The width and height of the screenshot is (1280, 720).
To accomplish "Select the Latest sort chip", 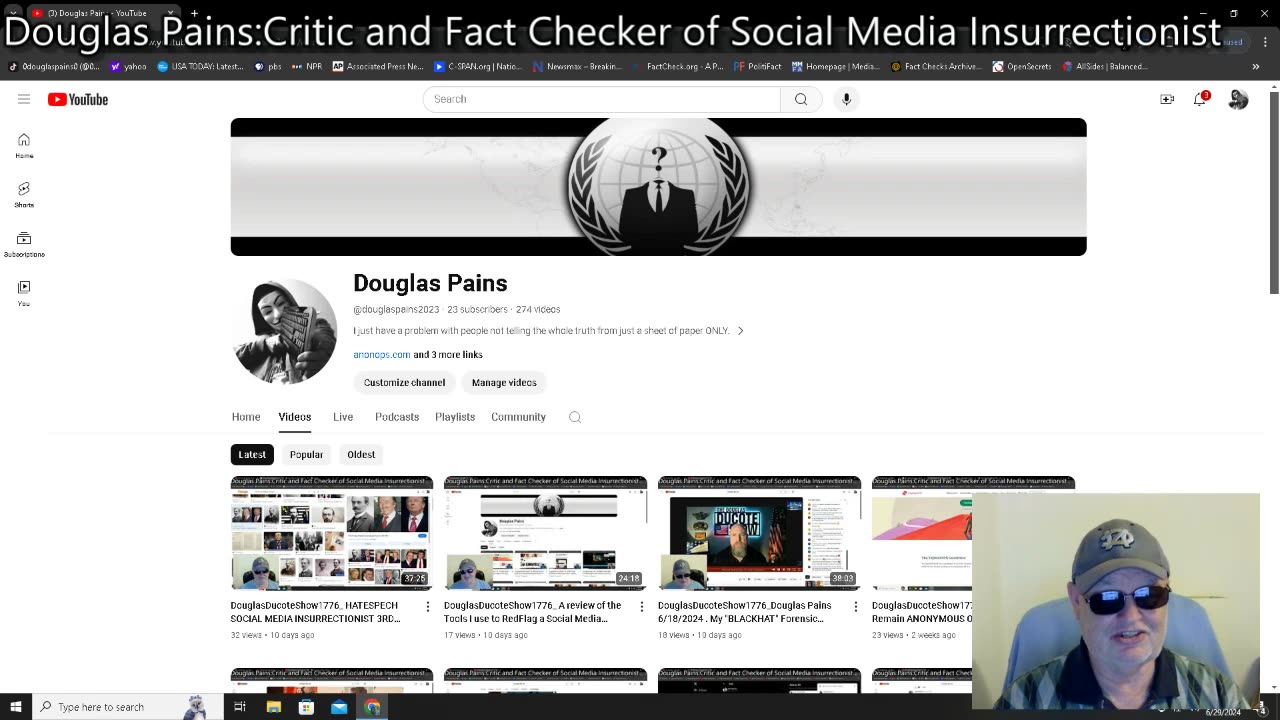I will pos(252,454).
